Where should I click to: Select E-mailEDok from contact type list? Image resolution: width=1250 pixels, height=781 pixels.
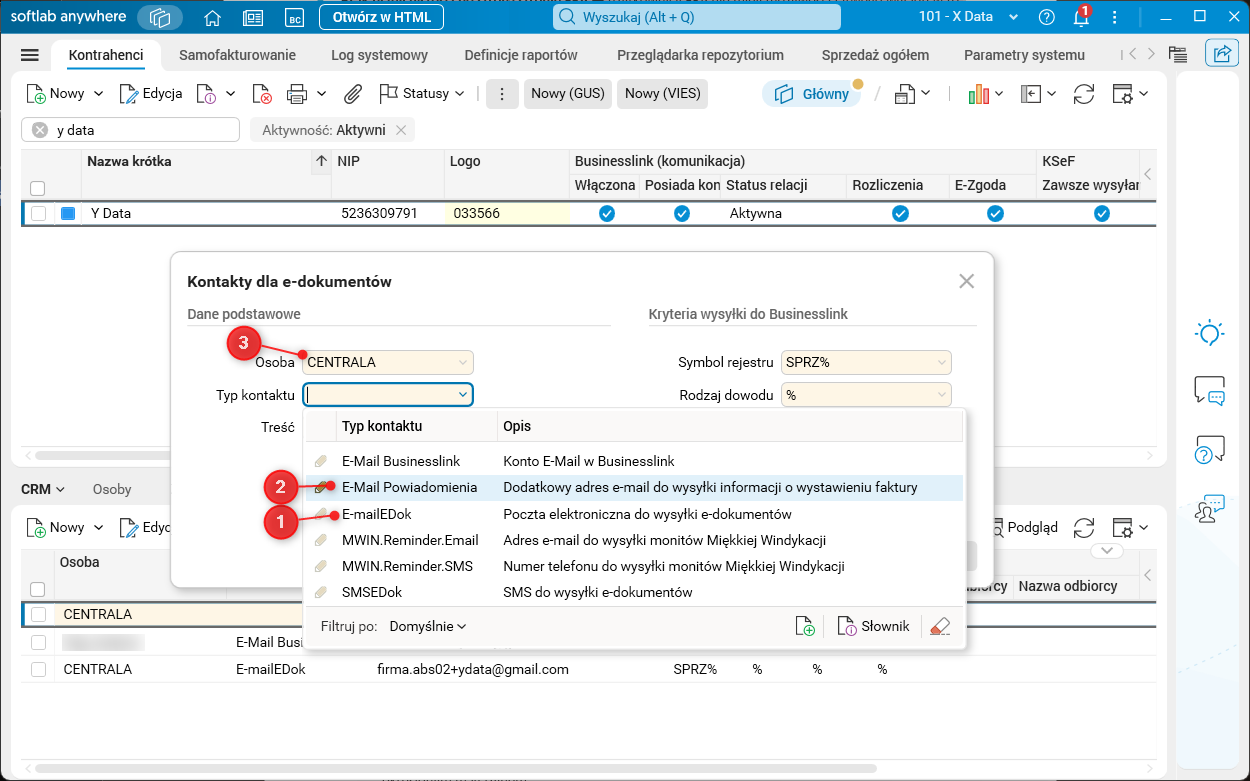coord(633,514)
